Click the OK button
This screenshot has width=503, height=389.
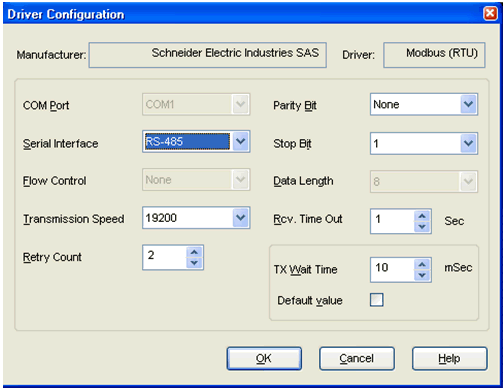(x=264, y=358)
